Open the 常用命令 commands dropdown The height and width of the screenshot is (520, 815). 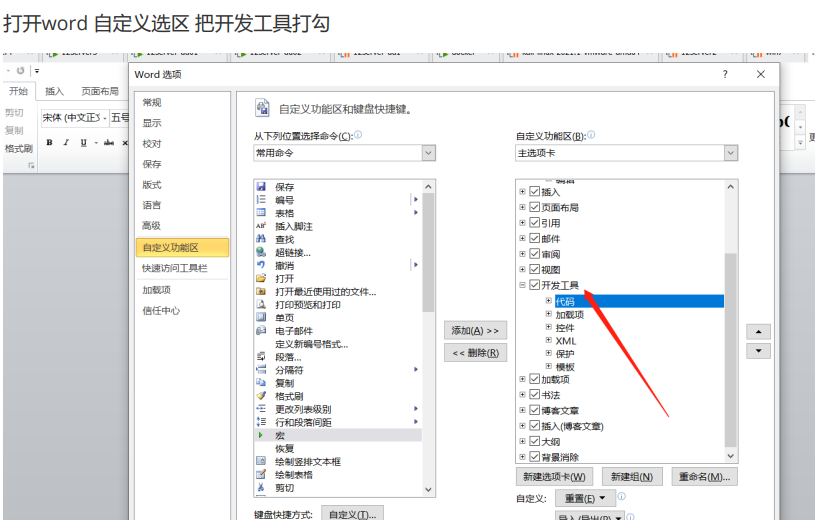(428, 153)
